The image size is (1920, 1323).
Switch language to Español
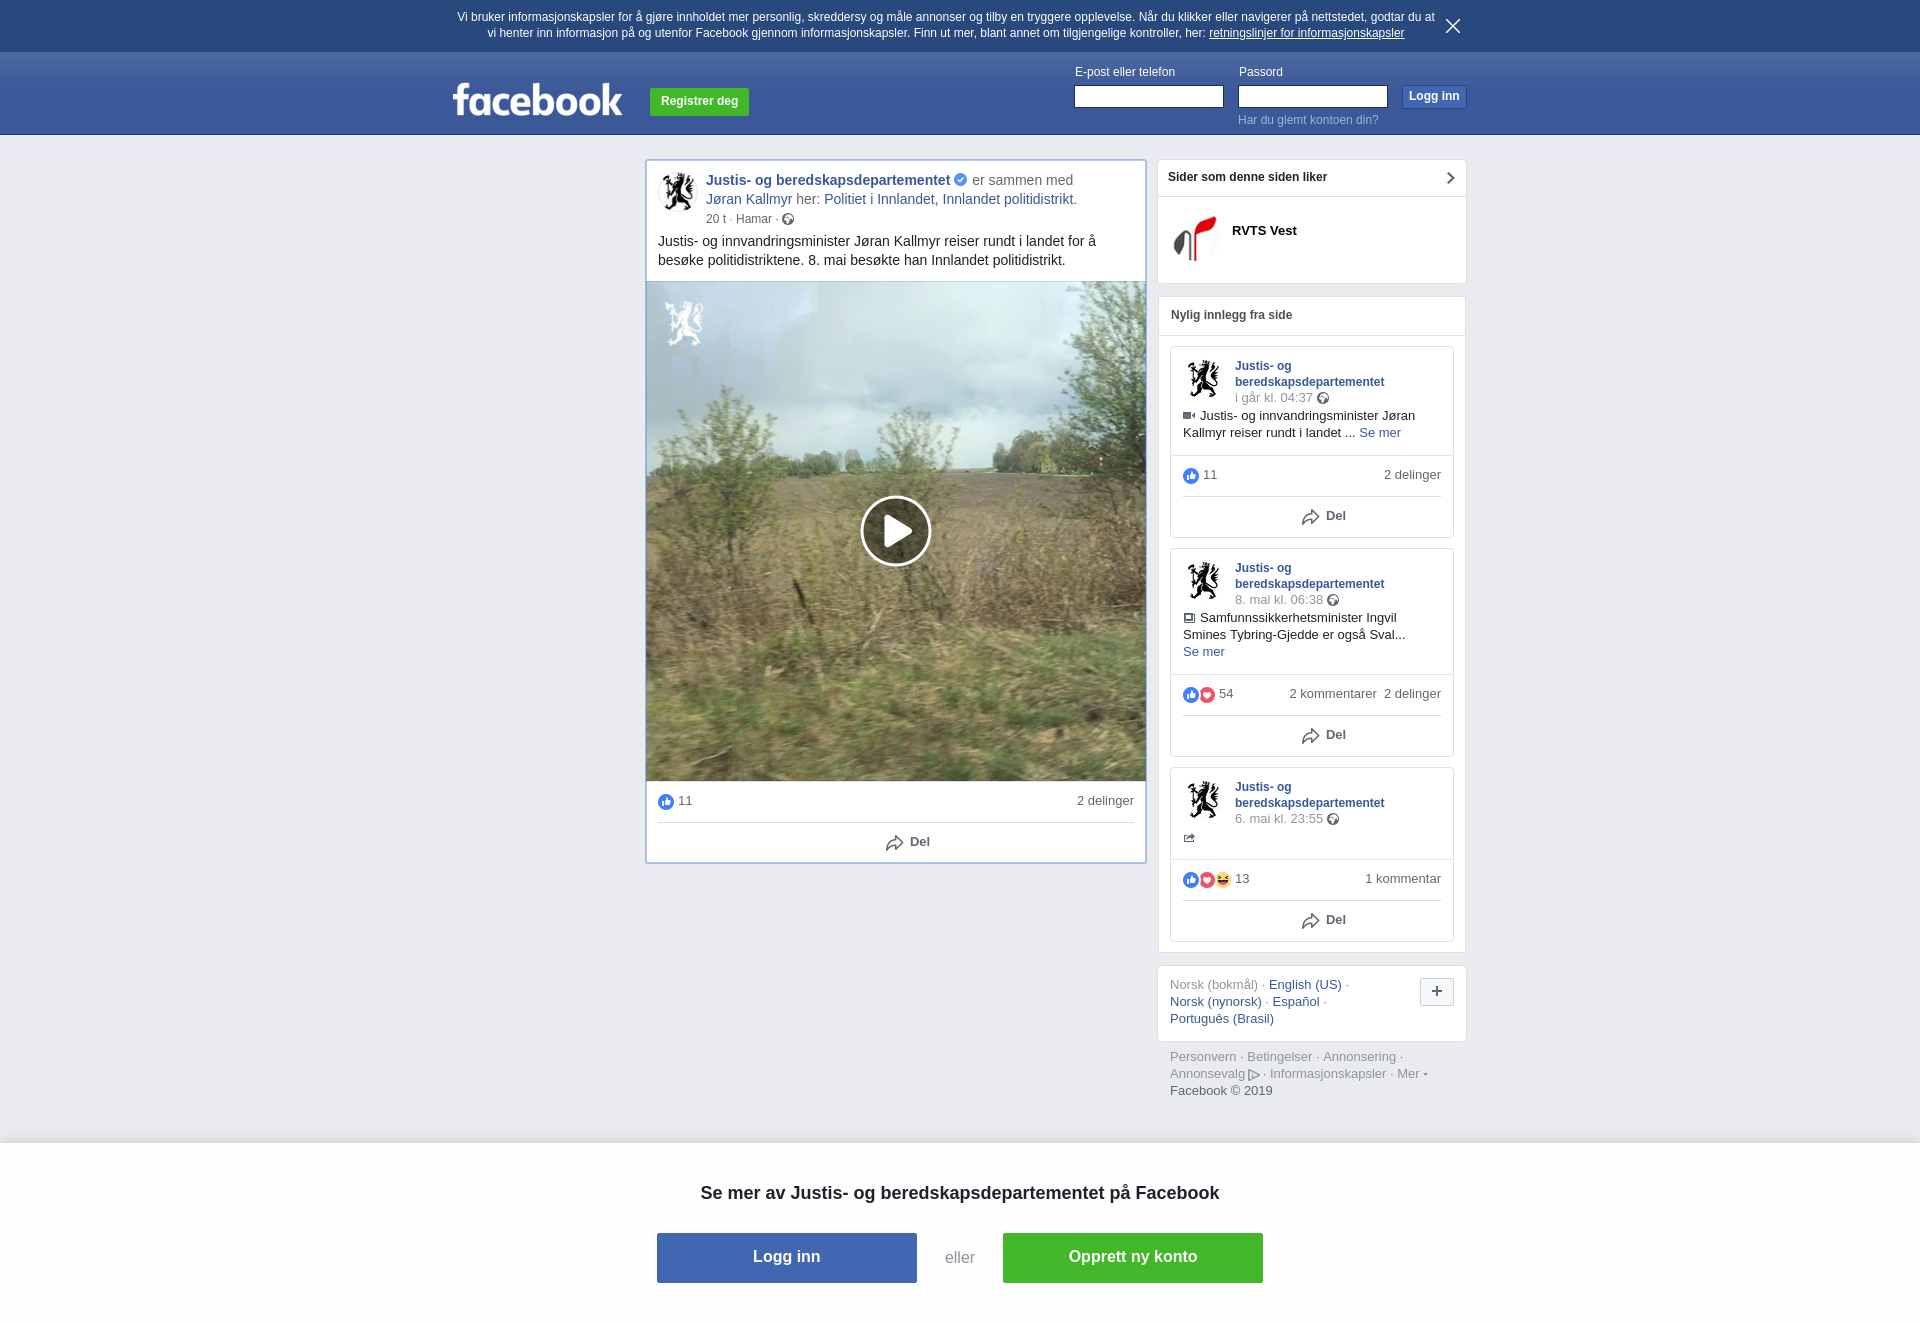pyautogui.click(x=1296, y=1002)
